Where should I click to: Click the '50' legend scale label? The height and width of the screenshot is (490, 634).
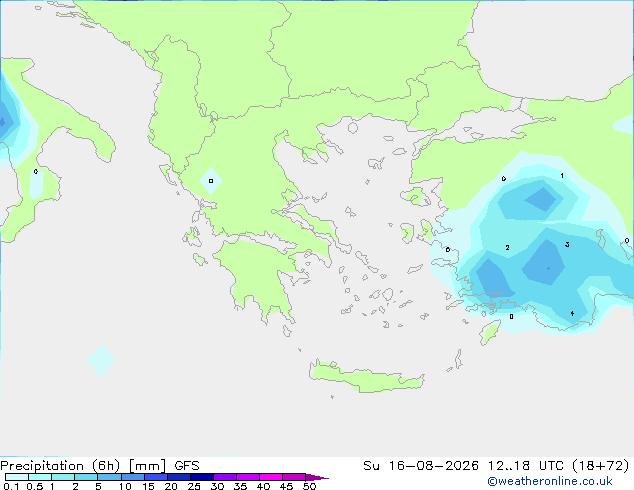pos(309,486)
